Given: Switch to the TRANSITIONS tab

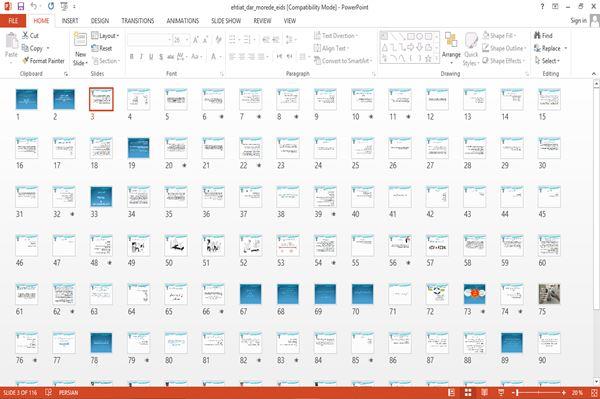Looking at the screenshot, I should tap(138, 21).
